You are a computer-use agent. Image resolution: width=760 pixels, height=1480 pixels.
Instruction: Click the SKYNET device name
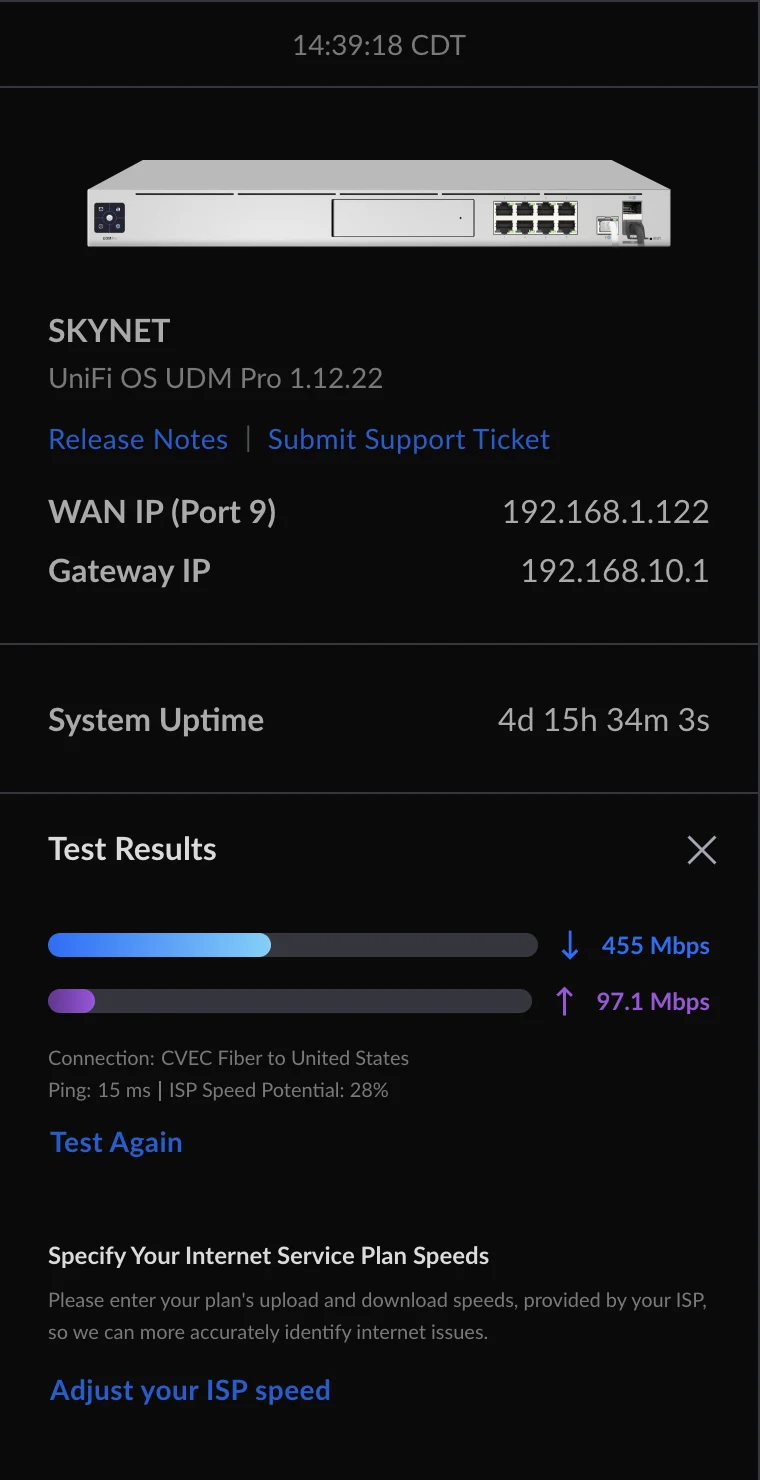109,330
